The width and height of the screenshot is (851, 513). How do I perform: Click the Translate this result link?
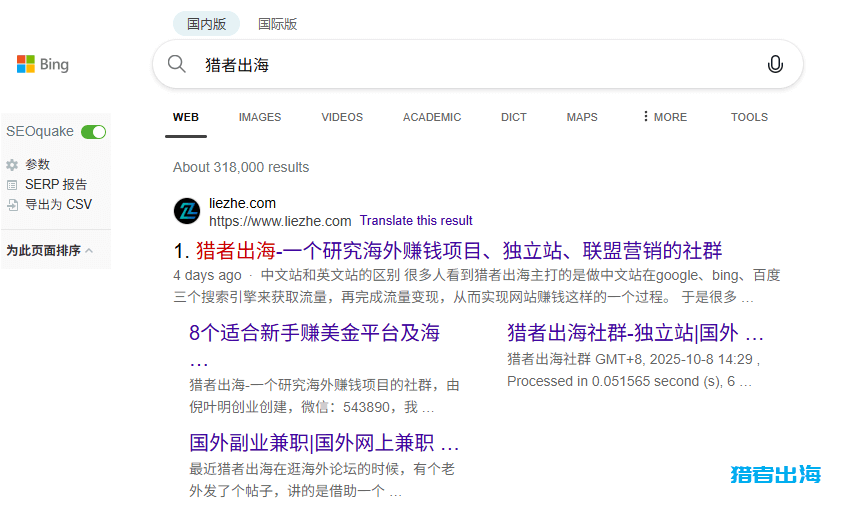click(x=416, y=221)
